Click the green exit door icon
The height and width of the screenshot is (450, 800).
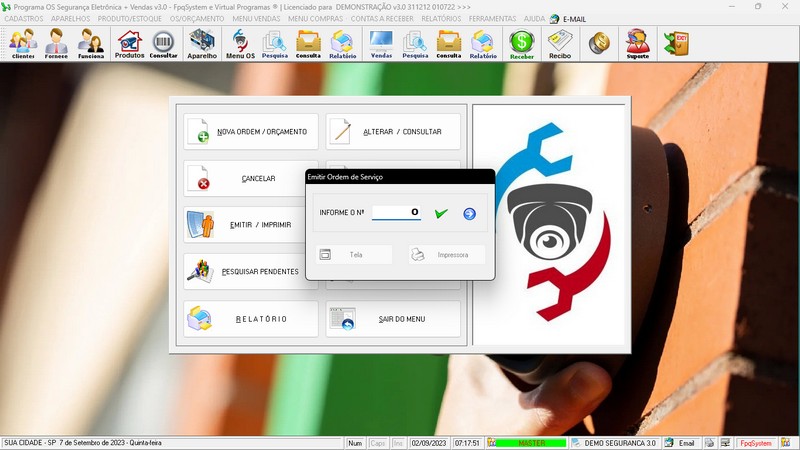[677, 43]
